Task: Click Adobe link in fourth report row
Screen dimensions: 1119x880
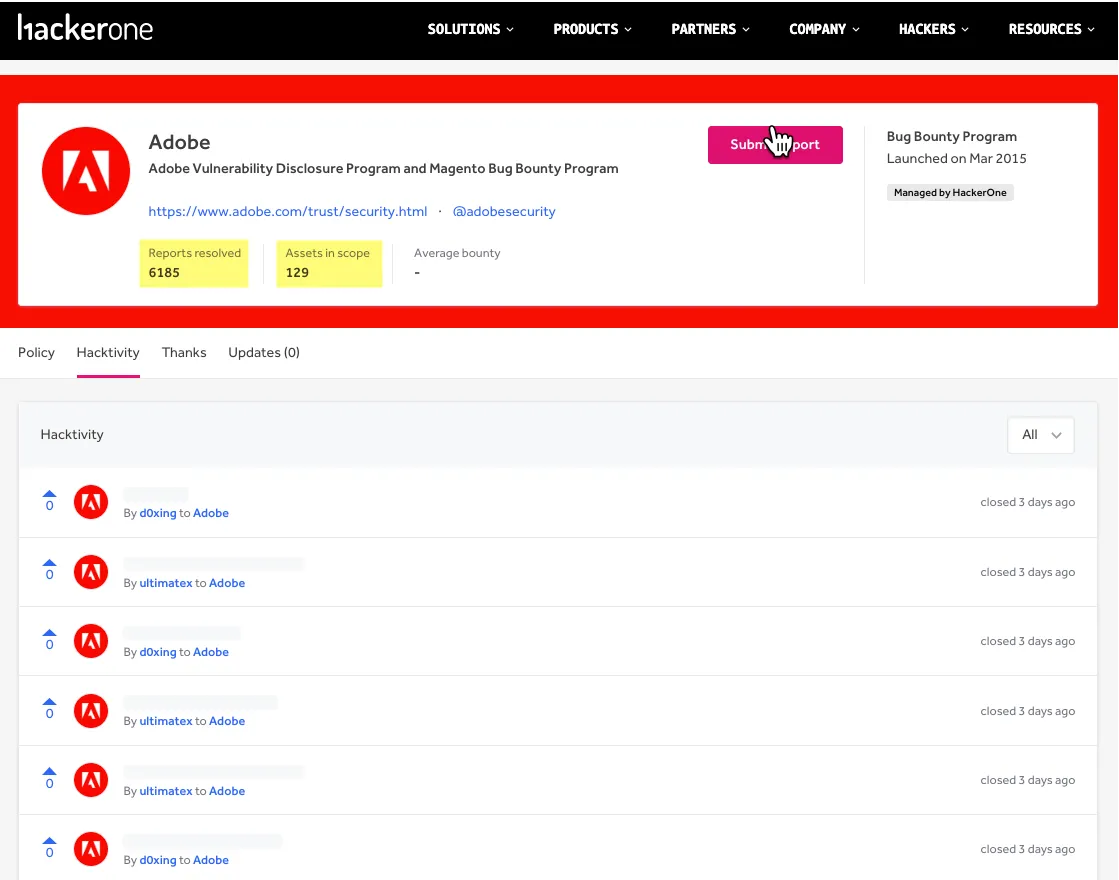Action: (x=227, y=722)
